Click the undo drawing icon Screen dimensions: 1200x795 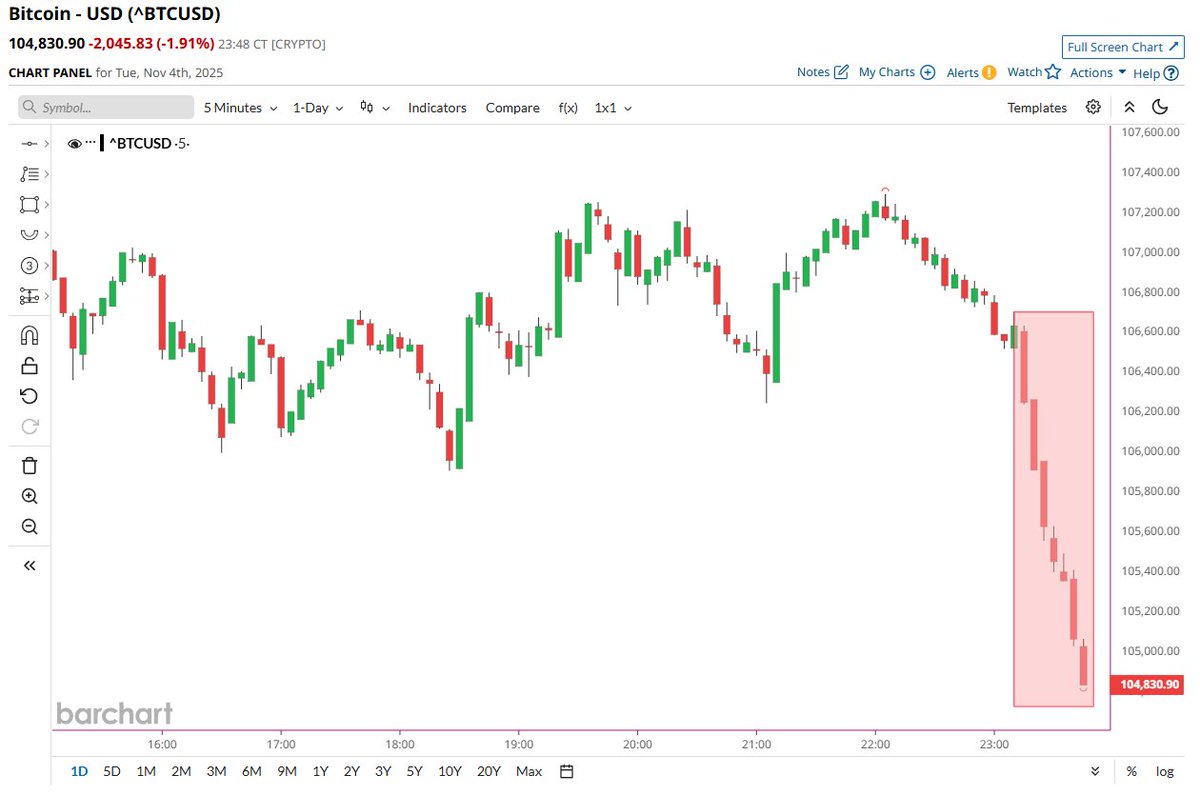click(x=29, y=396)
